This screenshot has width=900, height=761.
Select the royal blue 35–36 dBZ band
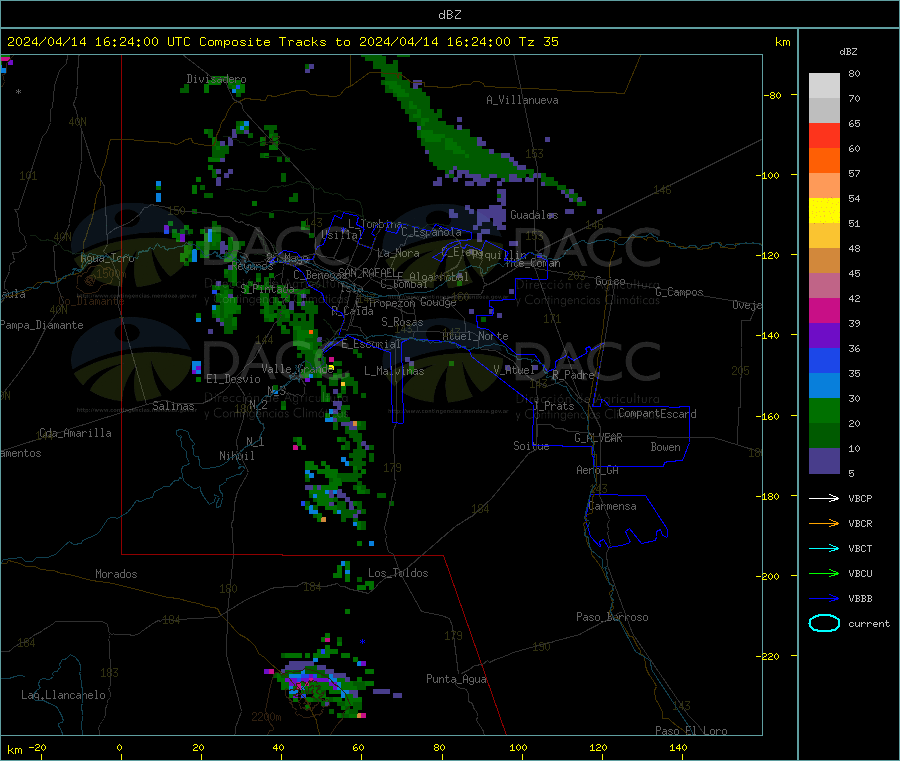824,360
